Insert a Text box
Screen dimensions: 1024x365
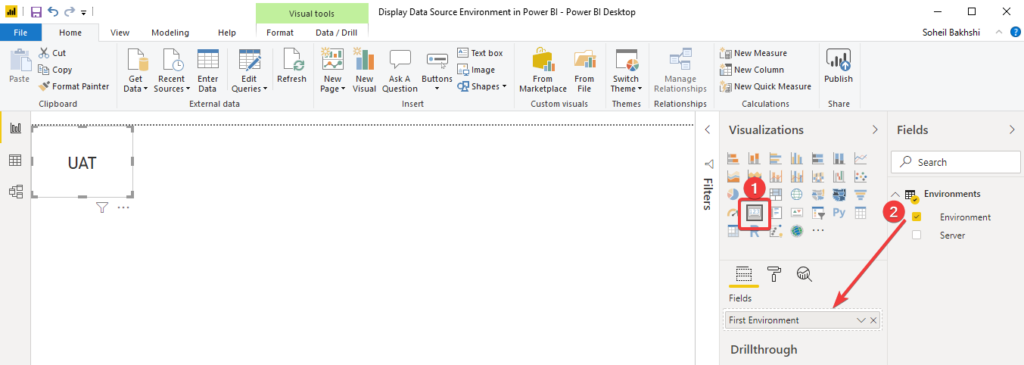[480, 53]
